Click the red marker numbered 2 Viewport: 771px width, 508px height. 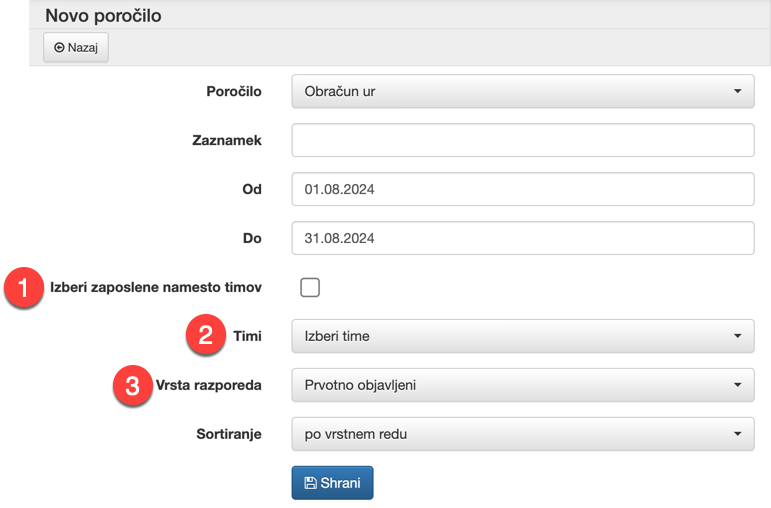[x=205, y=335]
